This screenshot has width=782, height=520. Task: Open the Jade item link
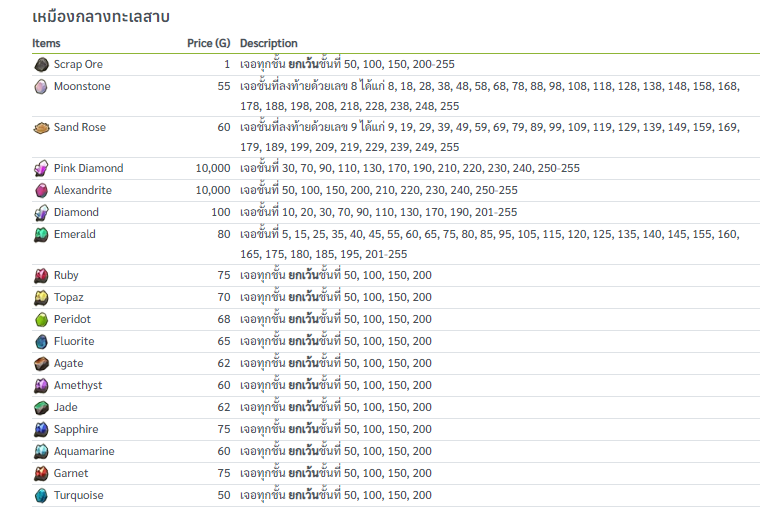click(66, 407)
